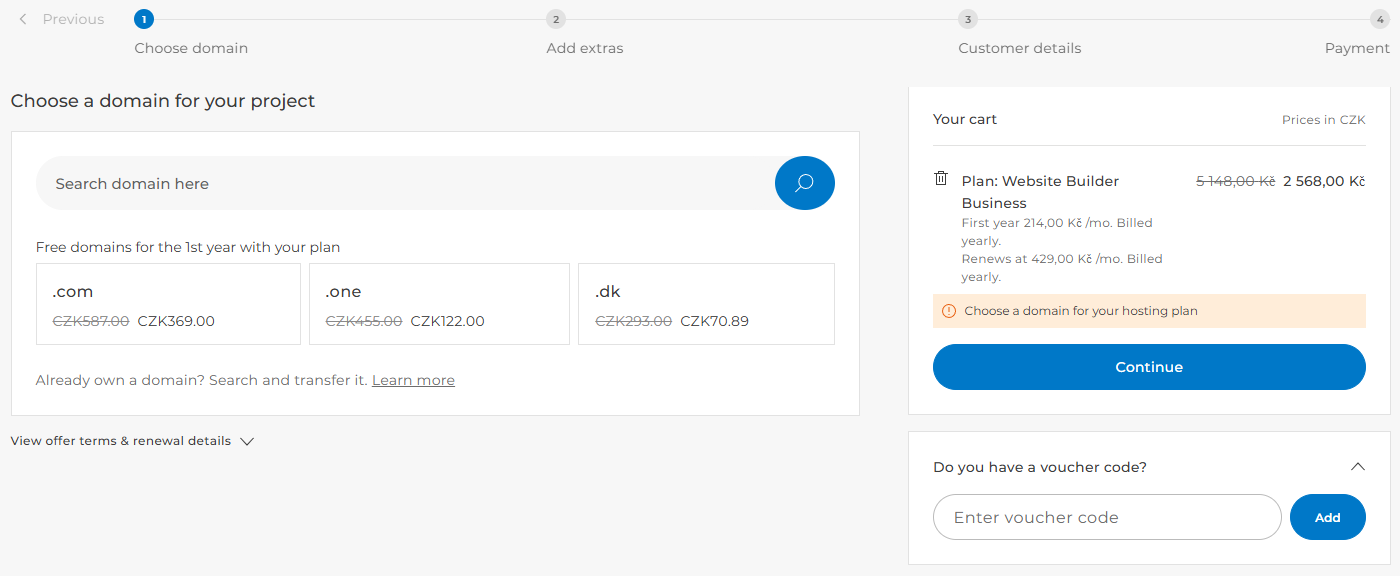Screen dimensions: 1400x576
Task: Open the Learn more link
Action: point(413,380)
